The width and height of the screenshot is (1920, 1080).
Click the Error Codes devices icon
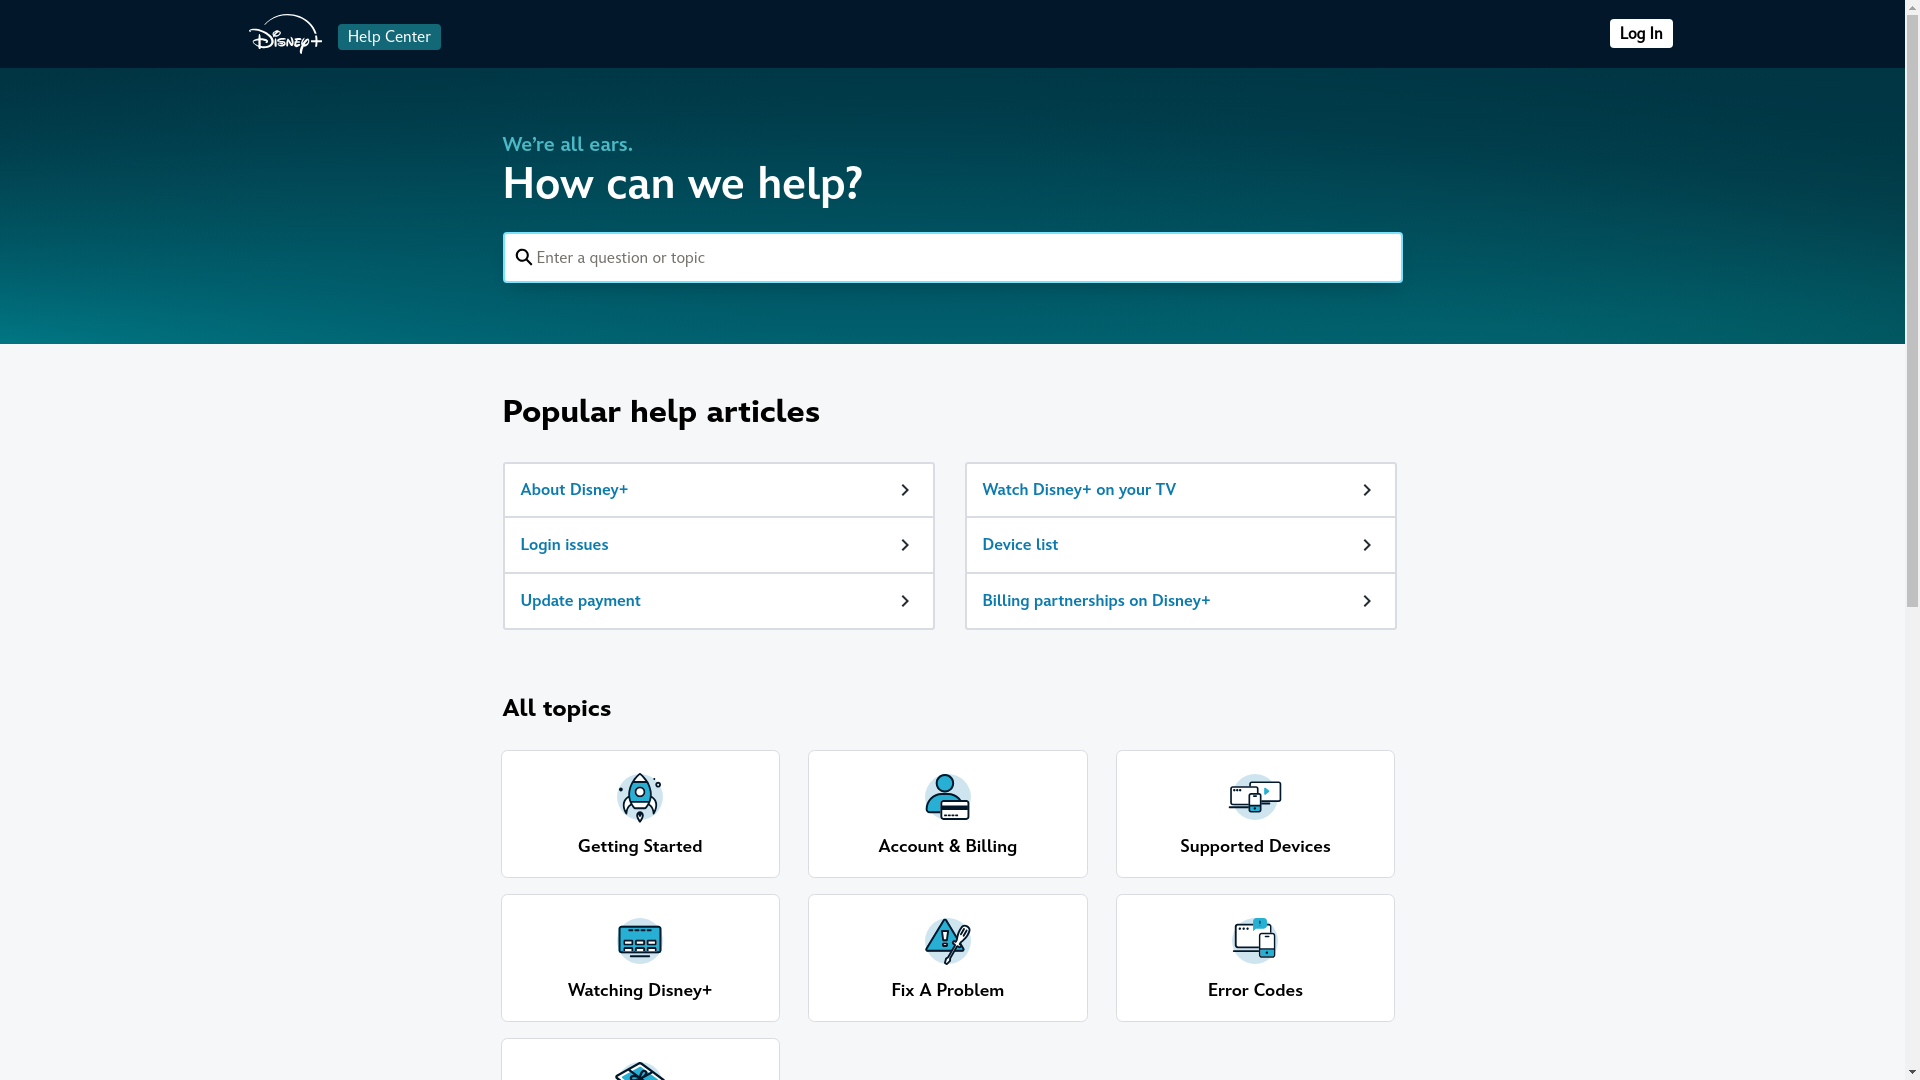tap(1255, 941)
